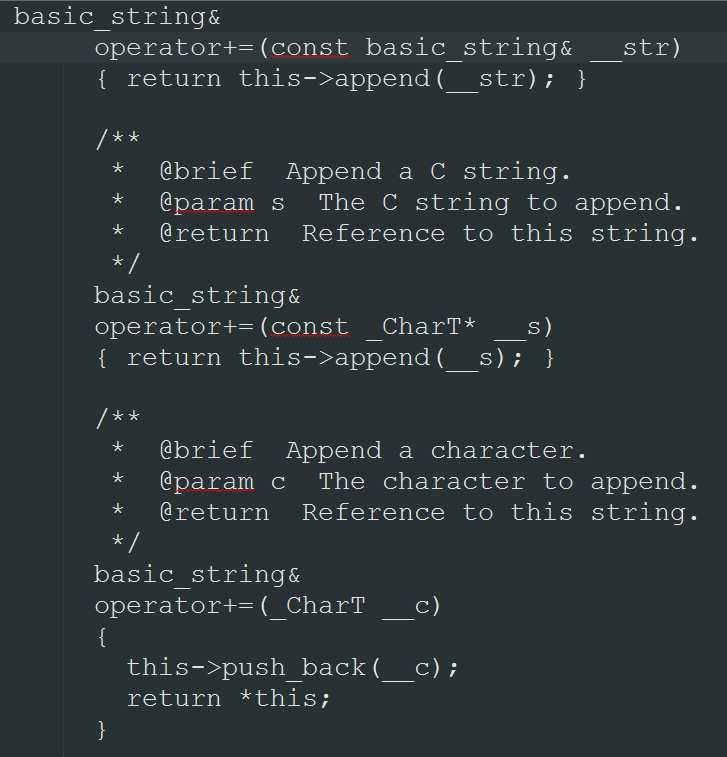Click the 'Append a C string.' brief comment
This screenshot has width=727, height=757.
pyautogui.click(x=428, y=172)
